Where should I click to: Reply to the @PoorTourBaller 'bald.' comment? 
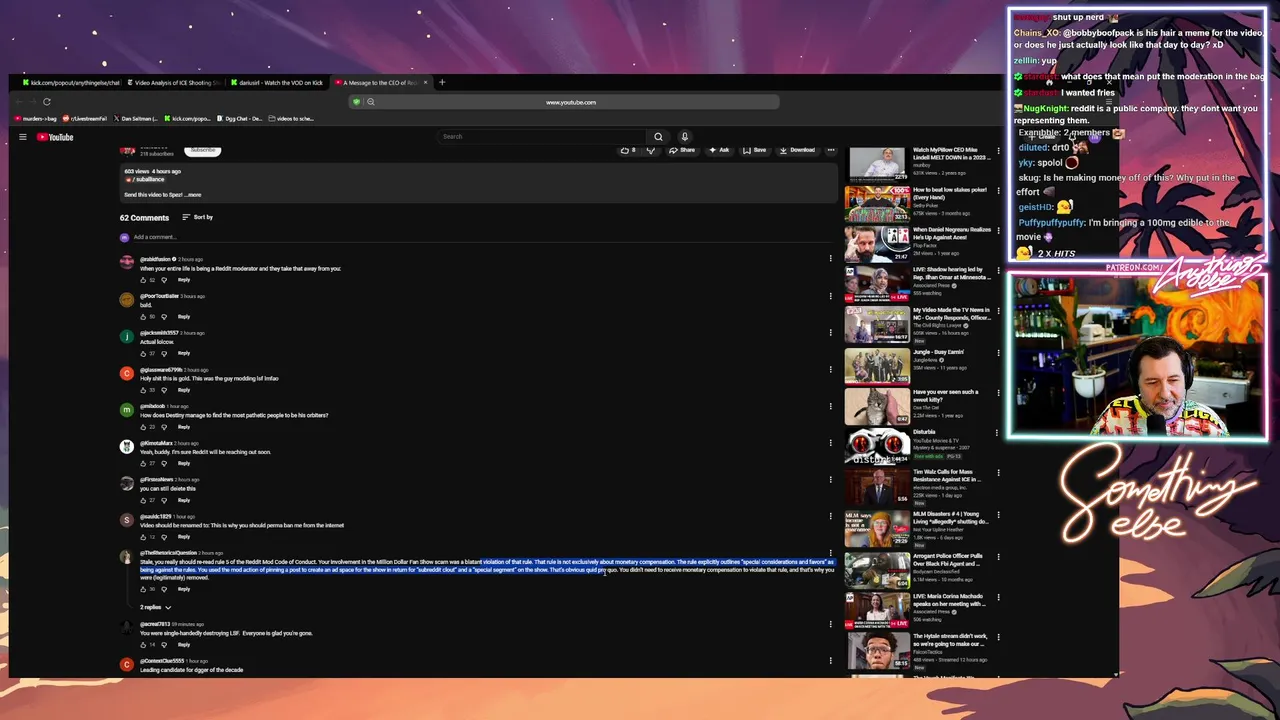click(x=184, y=317)
